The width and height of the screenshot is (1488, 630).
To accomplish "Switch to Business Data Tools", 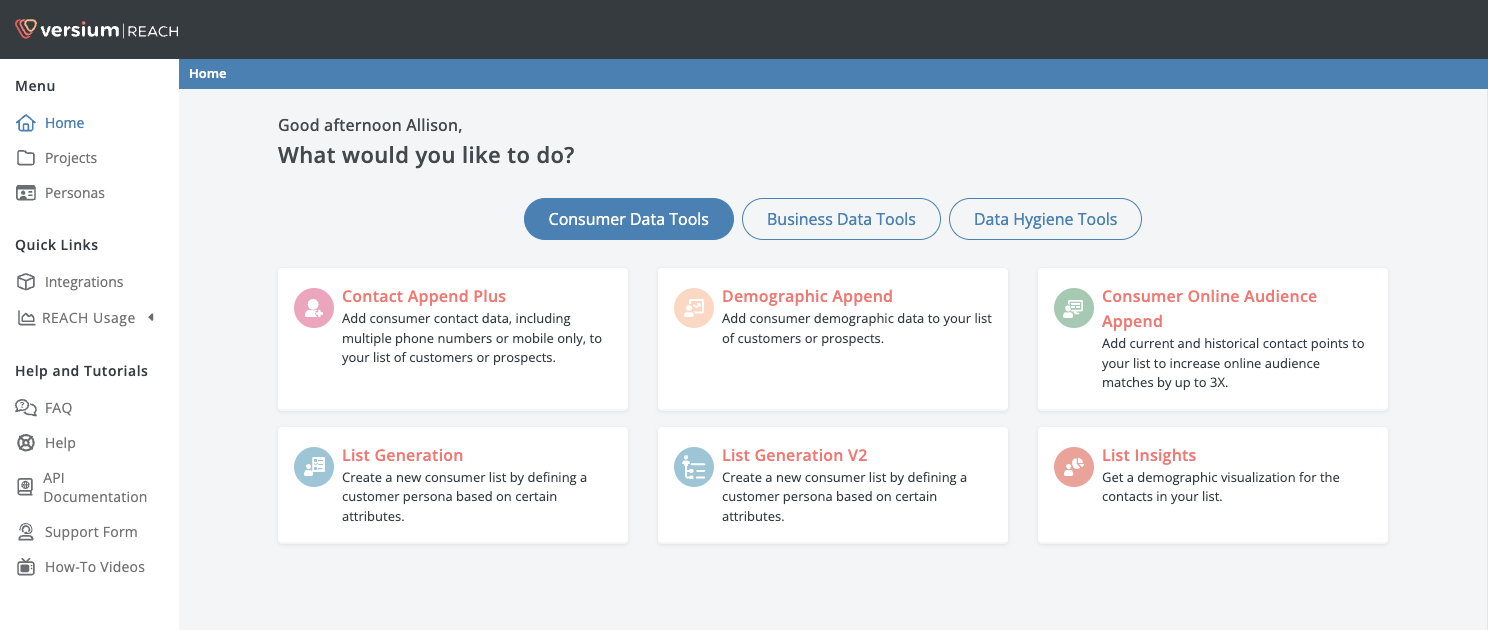I will pyautogui.click(x=841, y=218).
